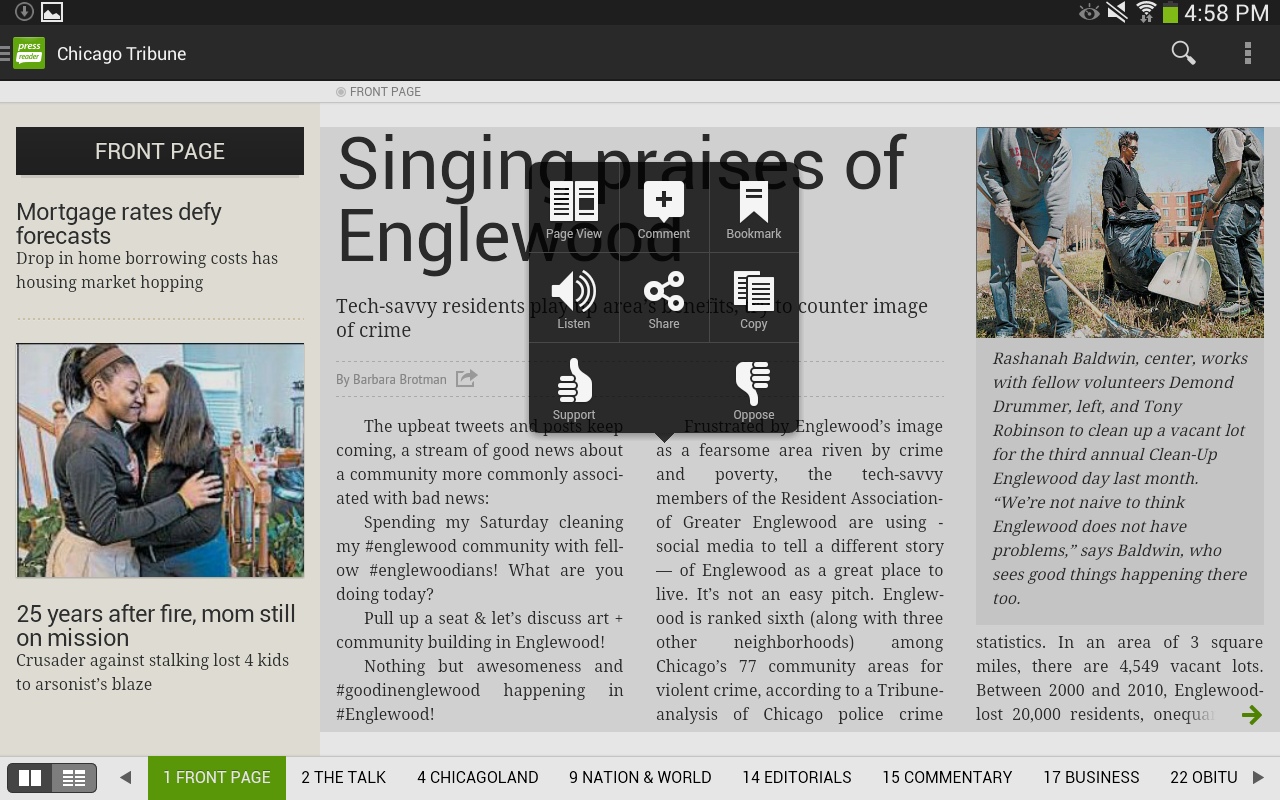Open Page View from popup menu
This screenshot has width=1280, height=800.
(574, 208)
